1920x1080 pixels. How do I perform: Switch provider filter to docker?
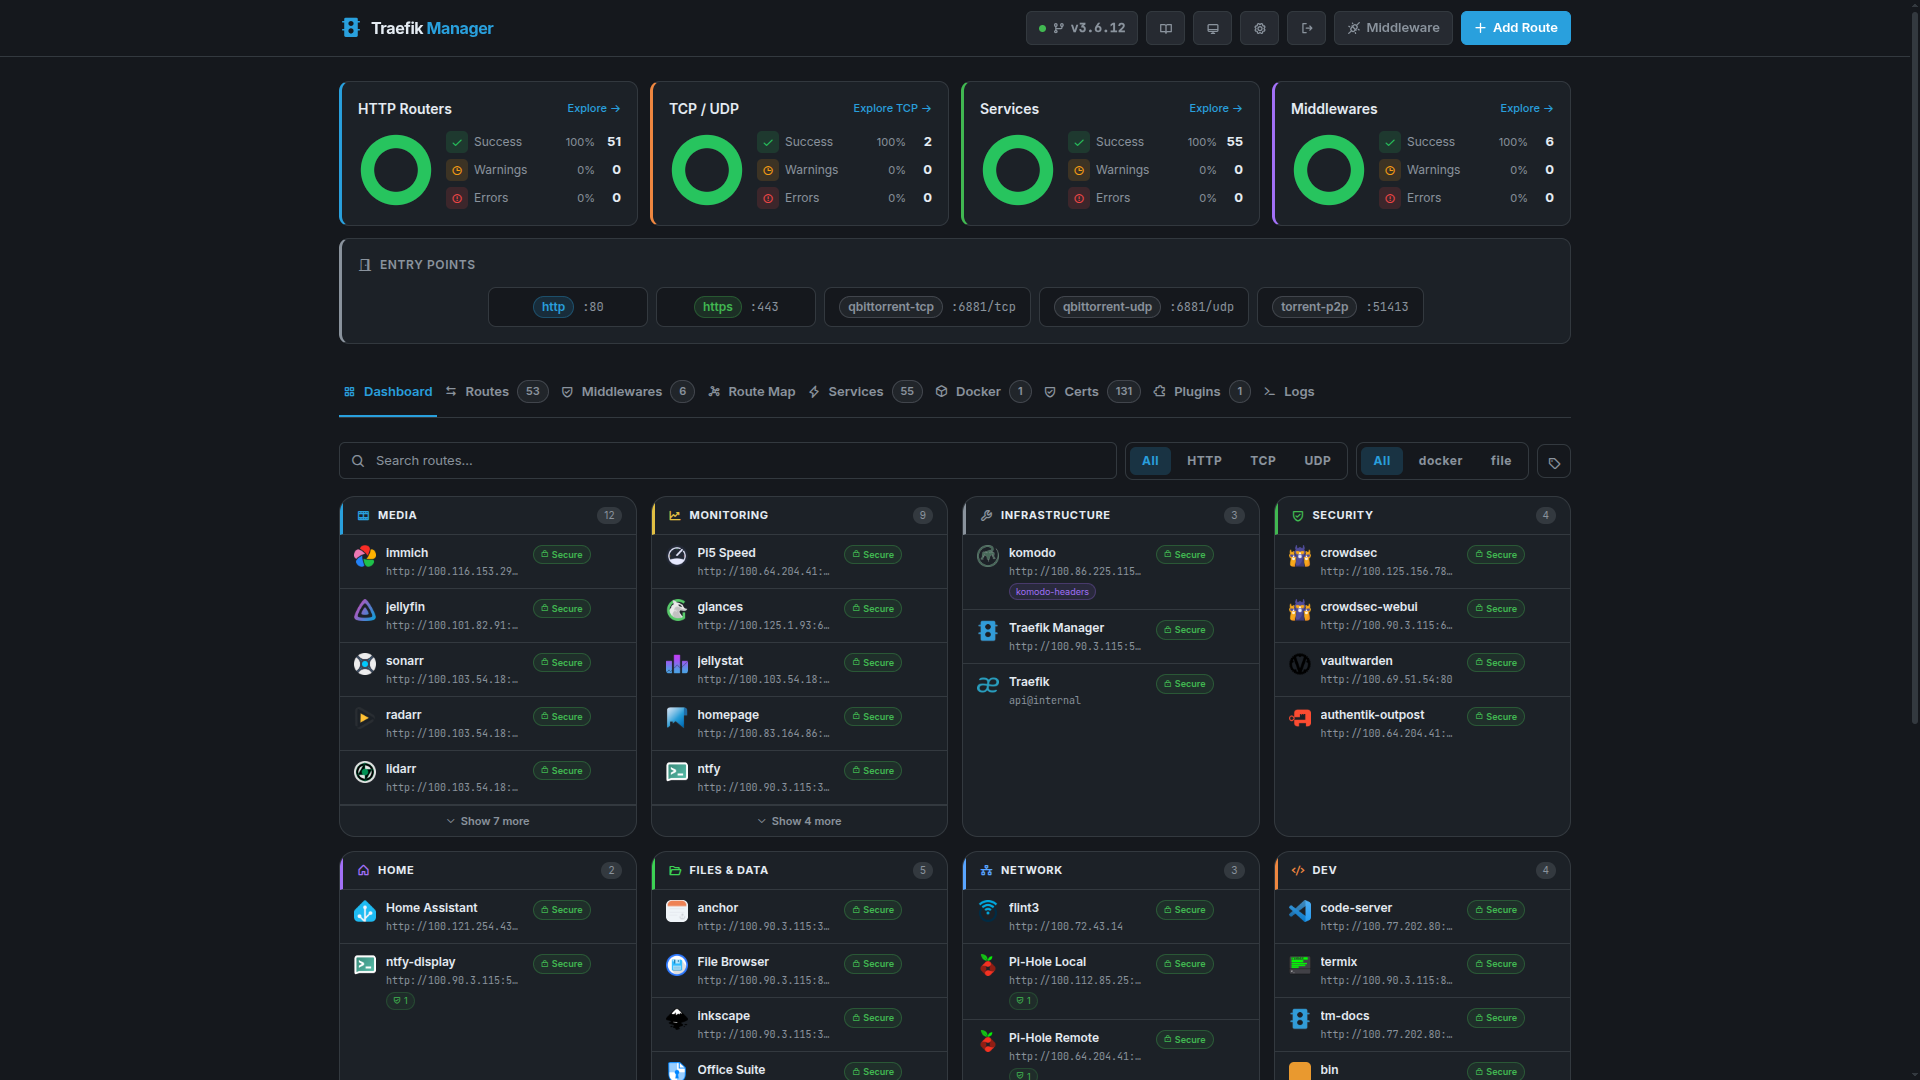1440,460
